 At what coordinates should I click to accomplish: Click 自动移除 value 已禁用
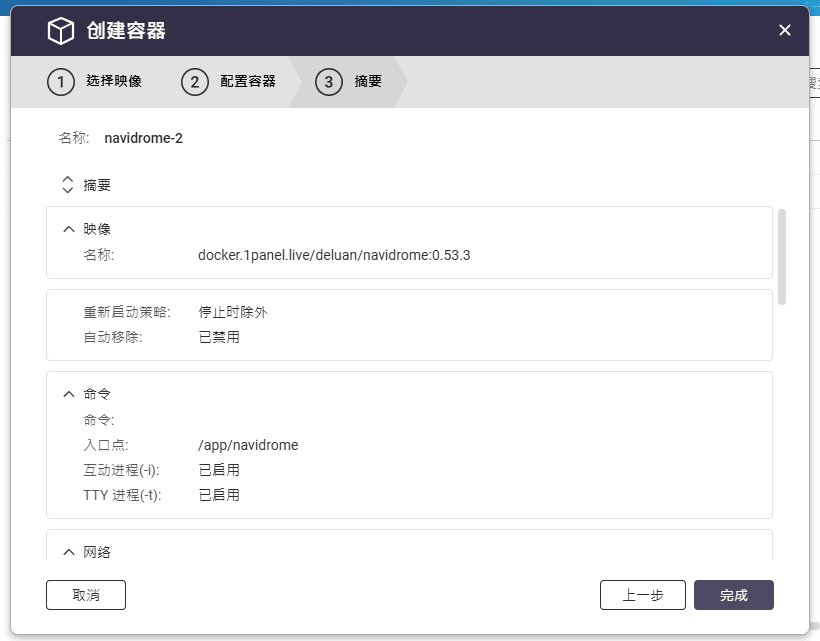click(219, 337)
